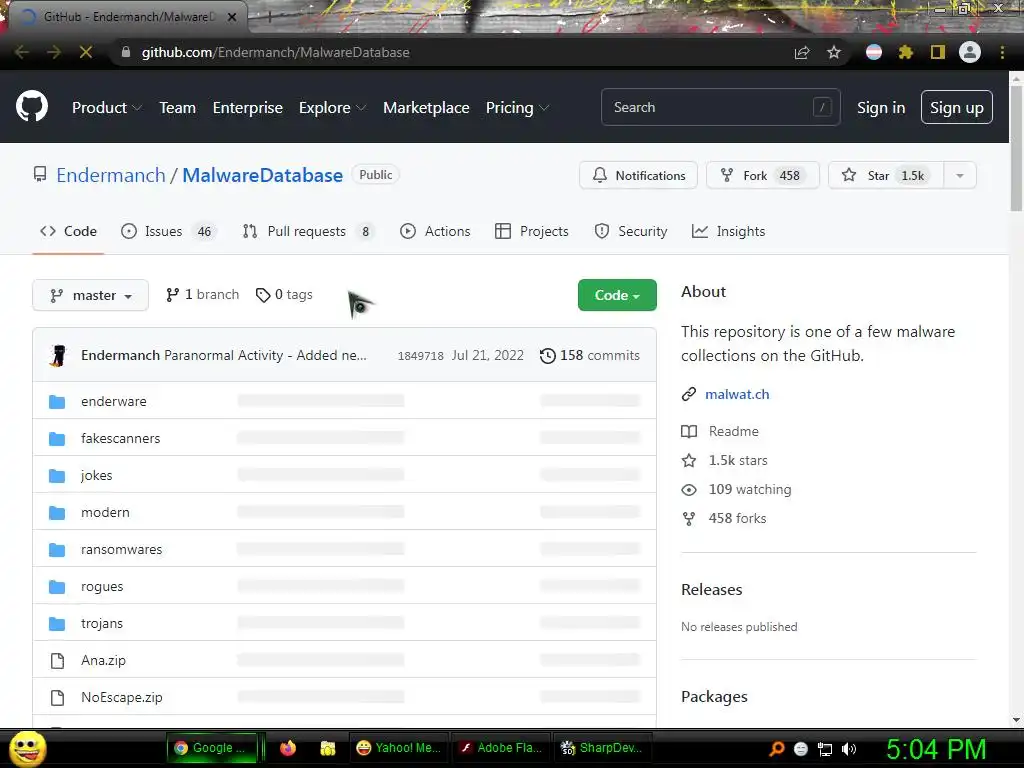The width and height of the screenshot is (1024, 768).
Task: Open the jokes folder
Action: [x=97, y=475]
